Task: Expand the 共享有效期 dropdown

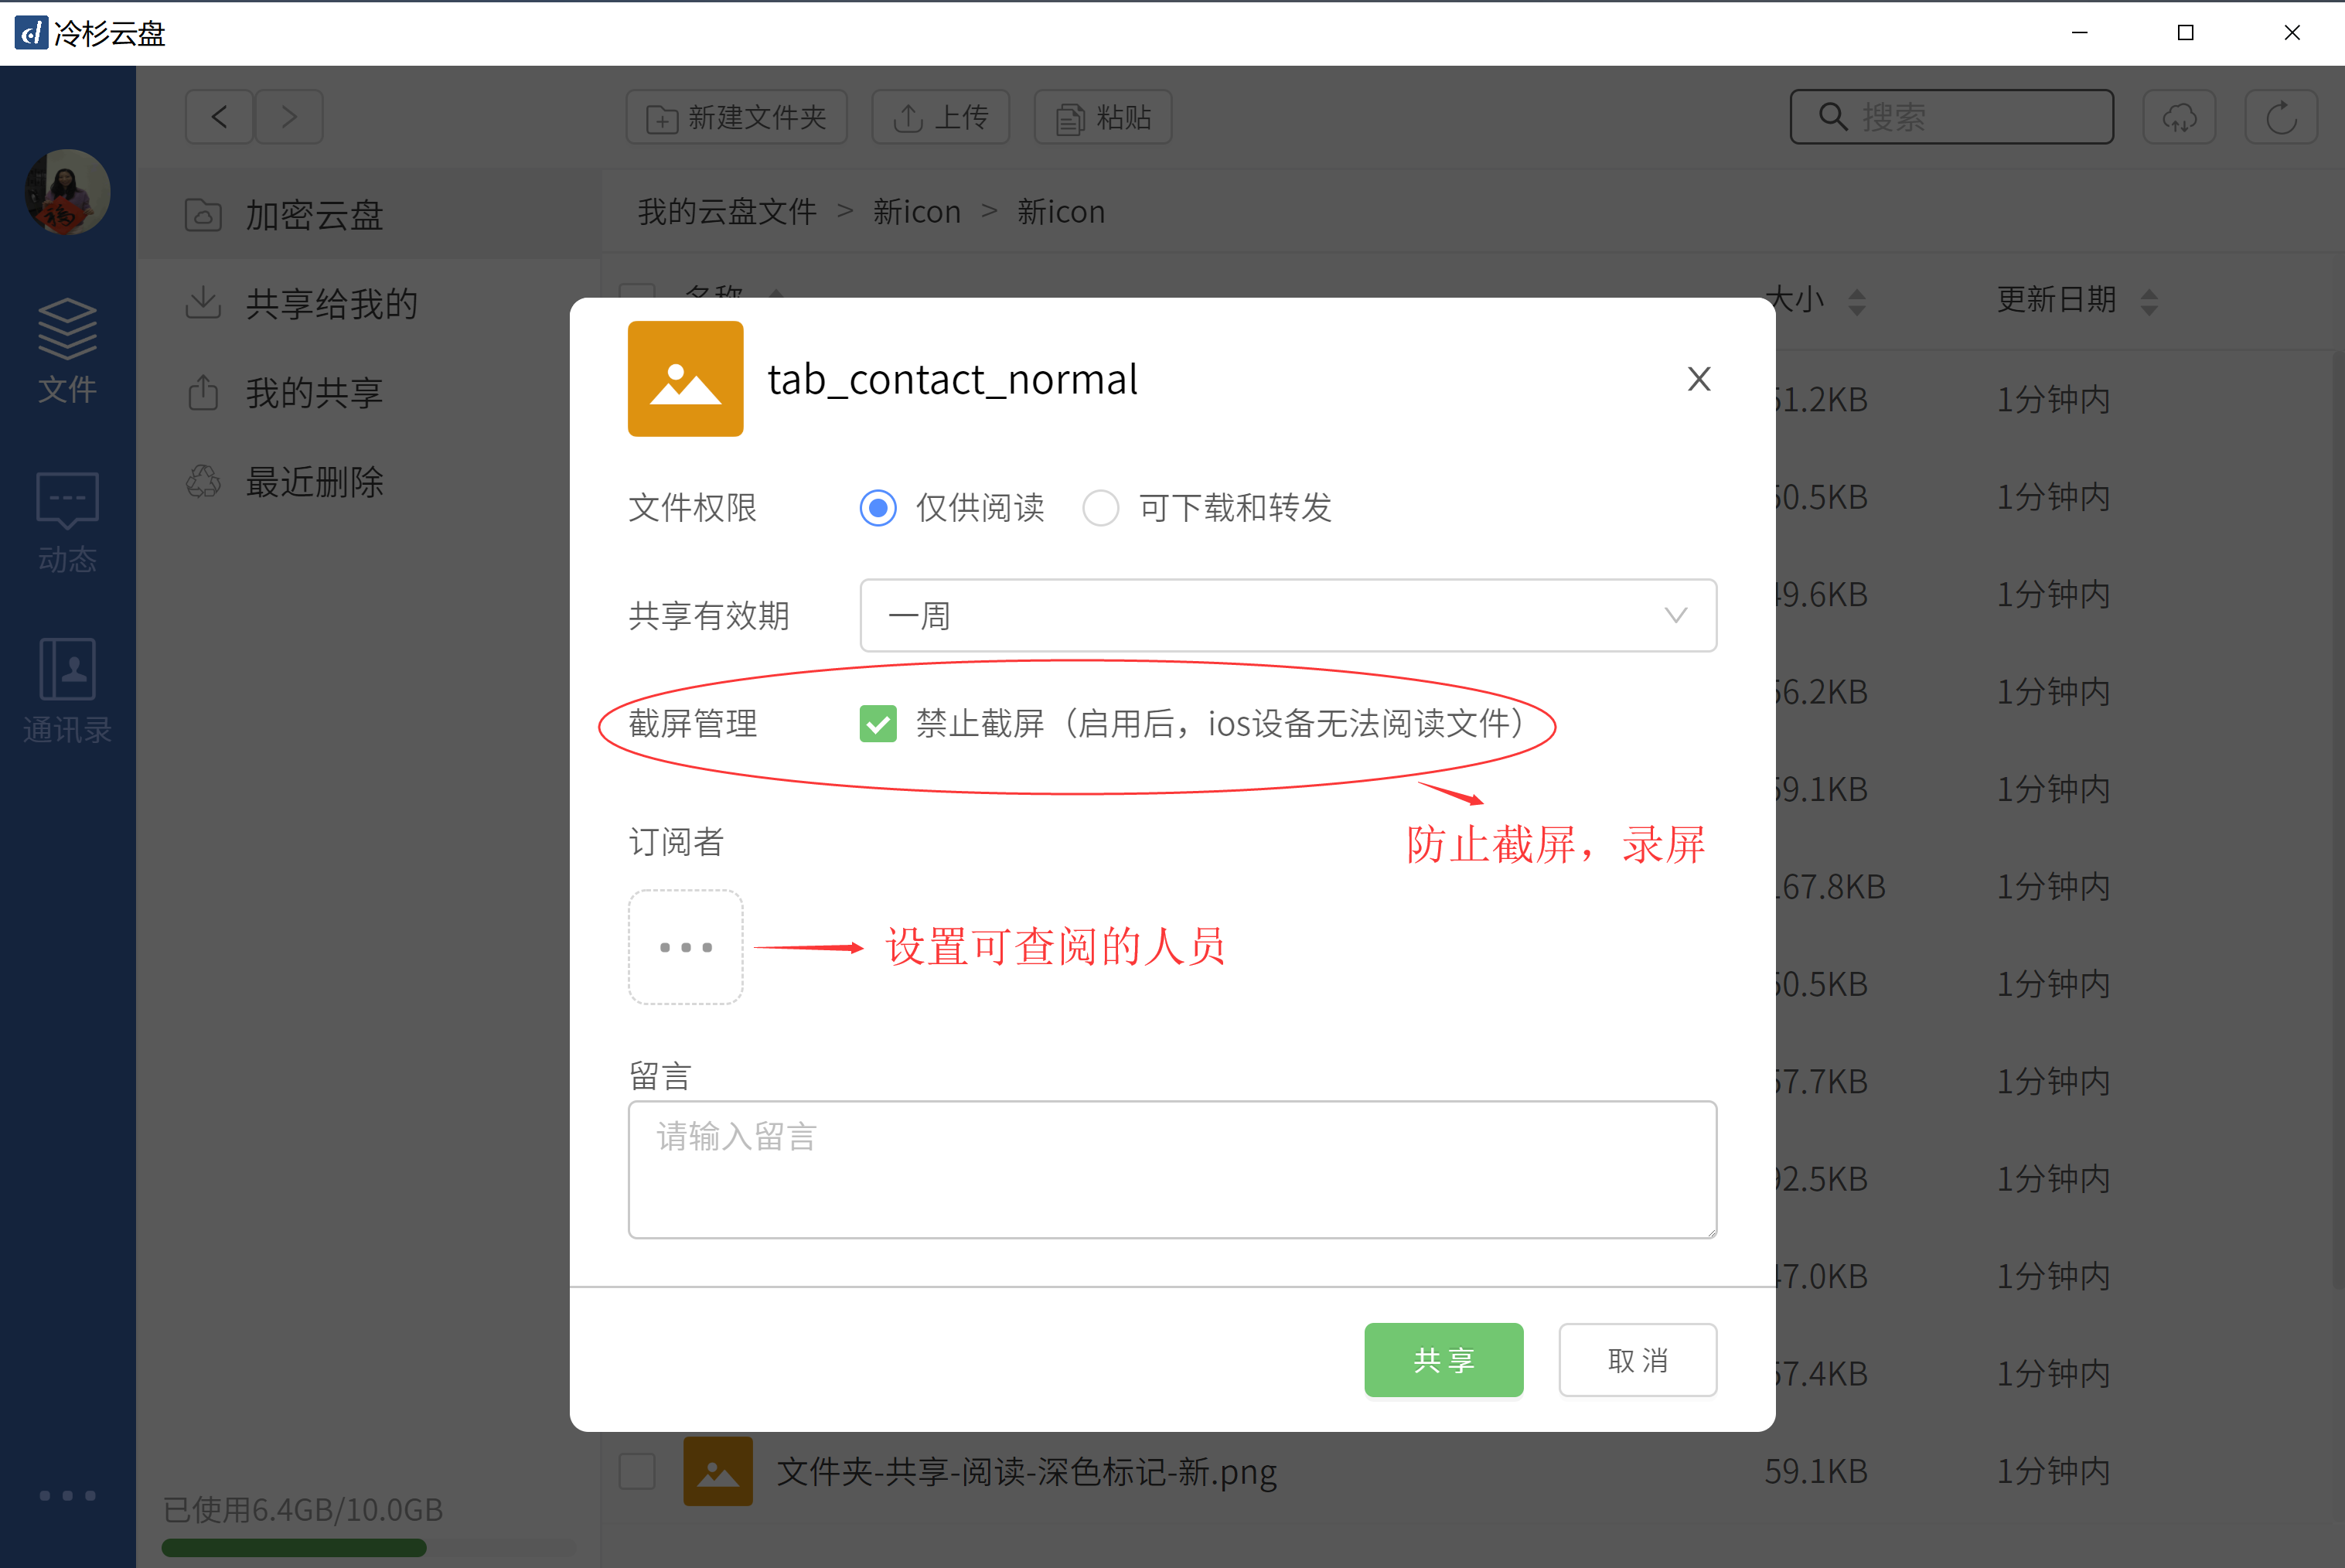Action: pyautogui.click(x=1287, y=616)
